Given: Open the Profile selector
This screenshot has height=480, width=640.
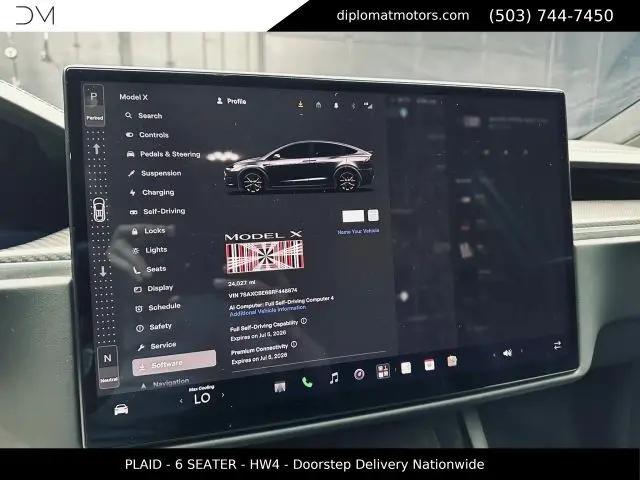Looking at the screenshot, I should click(231, 101).
